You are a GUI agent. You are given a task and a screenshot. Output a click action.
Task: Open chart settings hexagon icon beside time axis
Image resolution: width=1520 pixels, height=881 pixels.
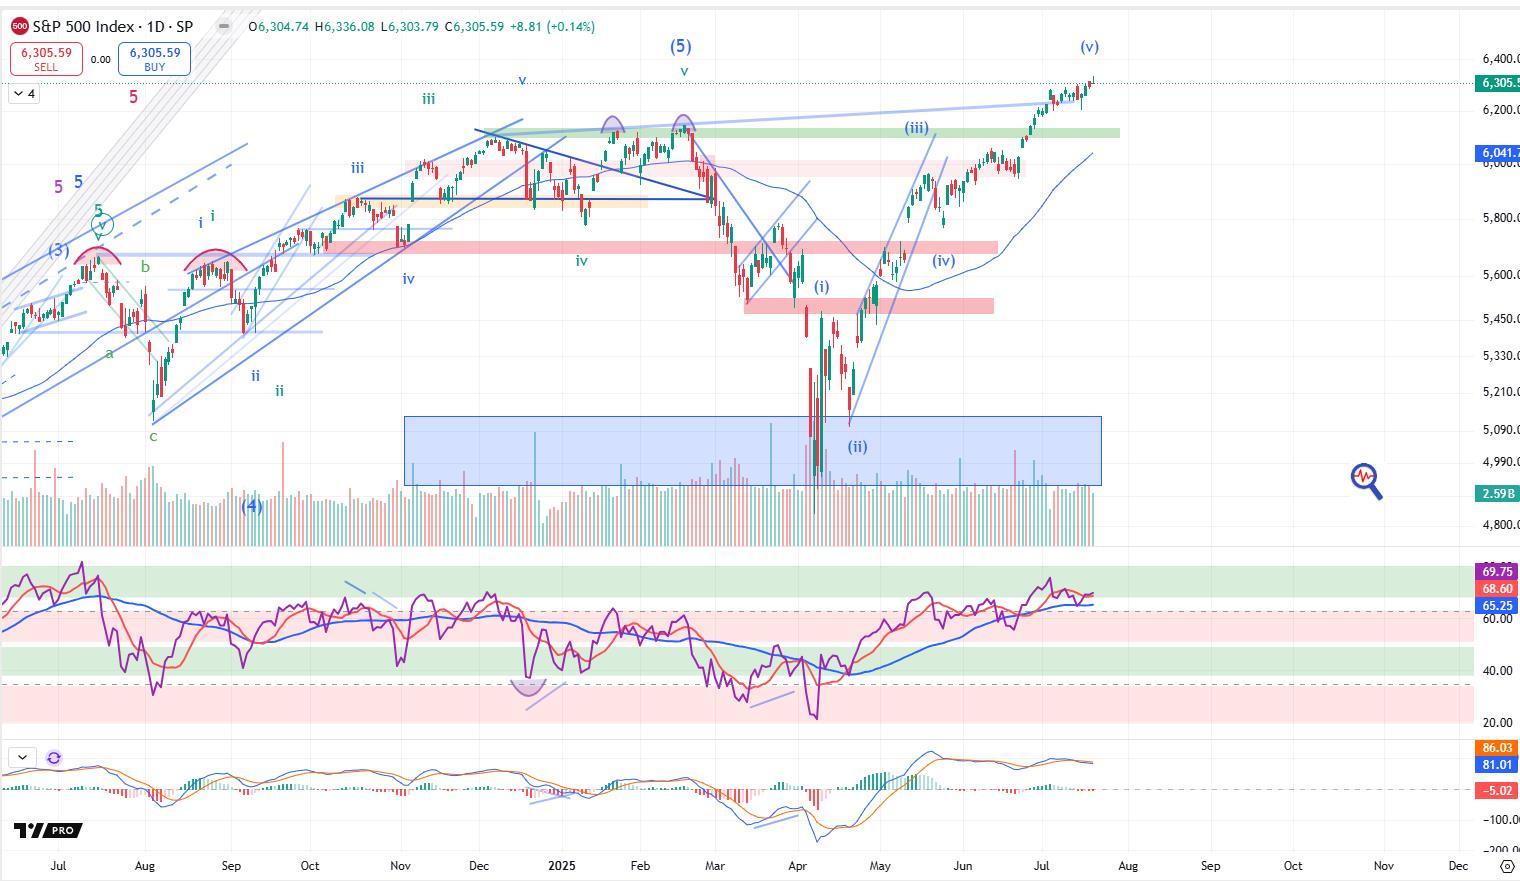tap(1507, 866)
